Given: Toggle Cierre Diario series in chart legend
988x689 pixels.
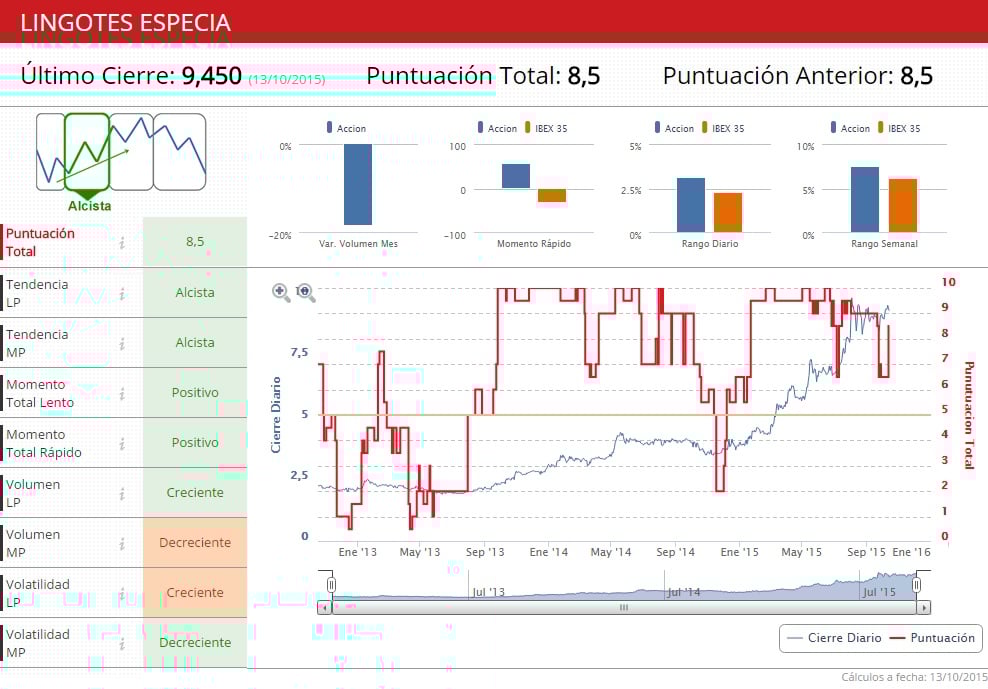Looking at the screenshot, I should click(x=834, y=638).
